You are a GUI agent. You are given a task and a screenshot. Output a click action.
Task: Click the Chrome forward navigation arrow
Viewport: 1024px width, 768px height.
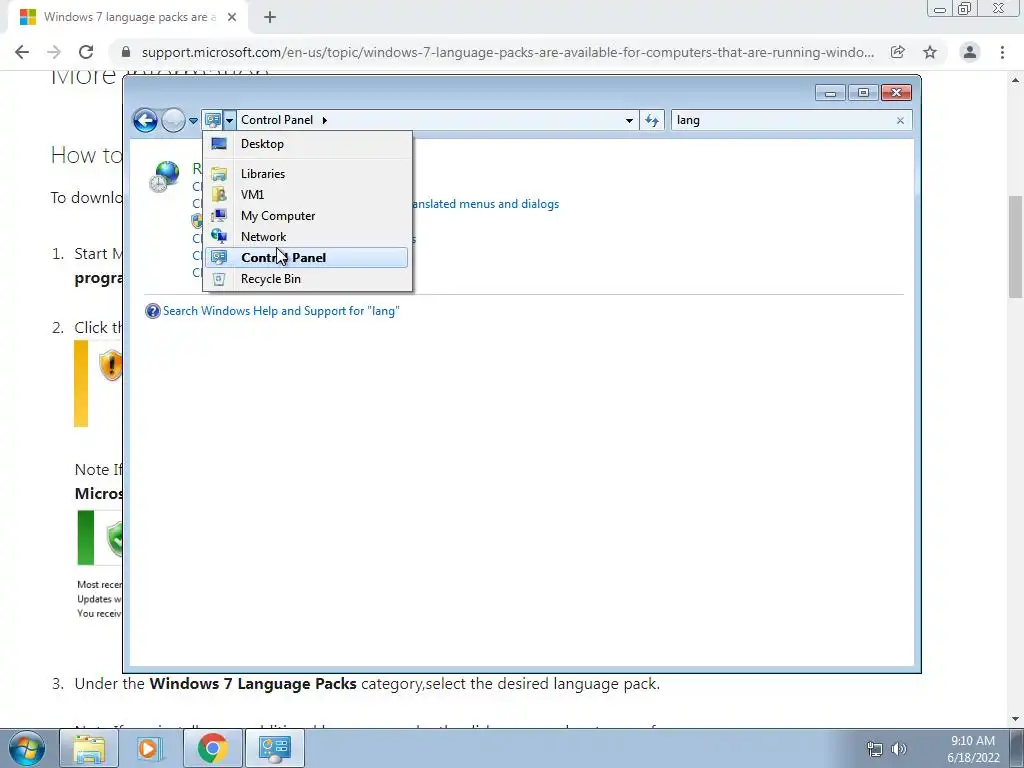54,52
